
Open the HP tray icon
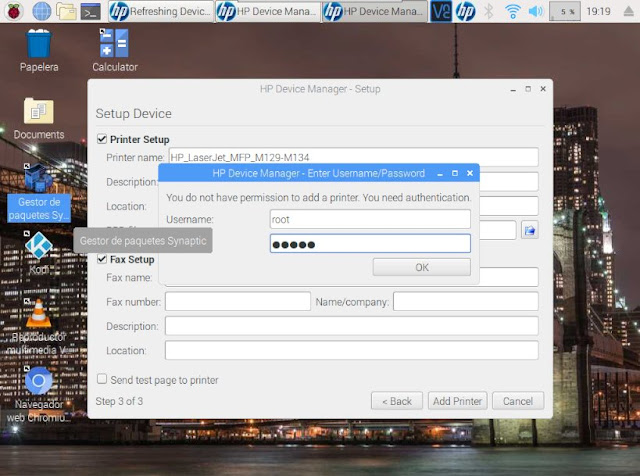pos(465,11)
